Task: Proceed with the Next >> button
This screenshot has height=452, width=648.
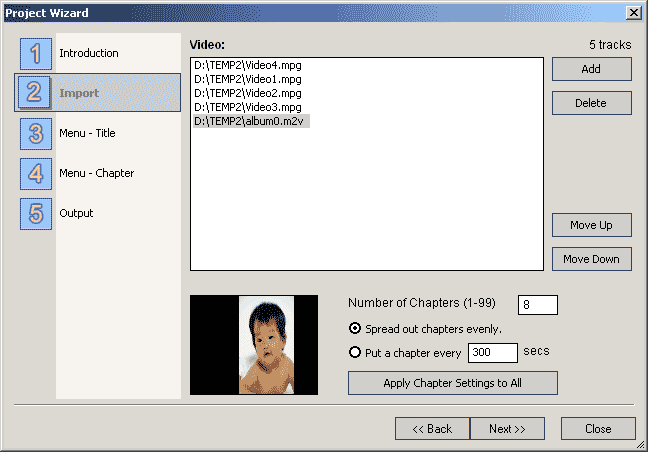Action: (x=507, y=429)
